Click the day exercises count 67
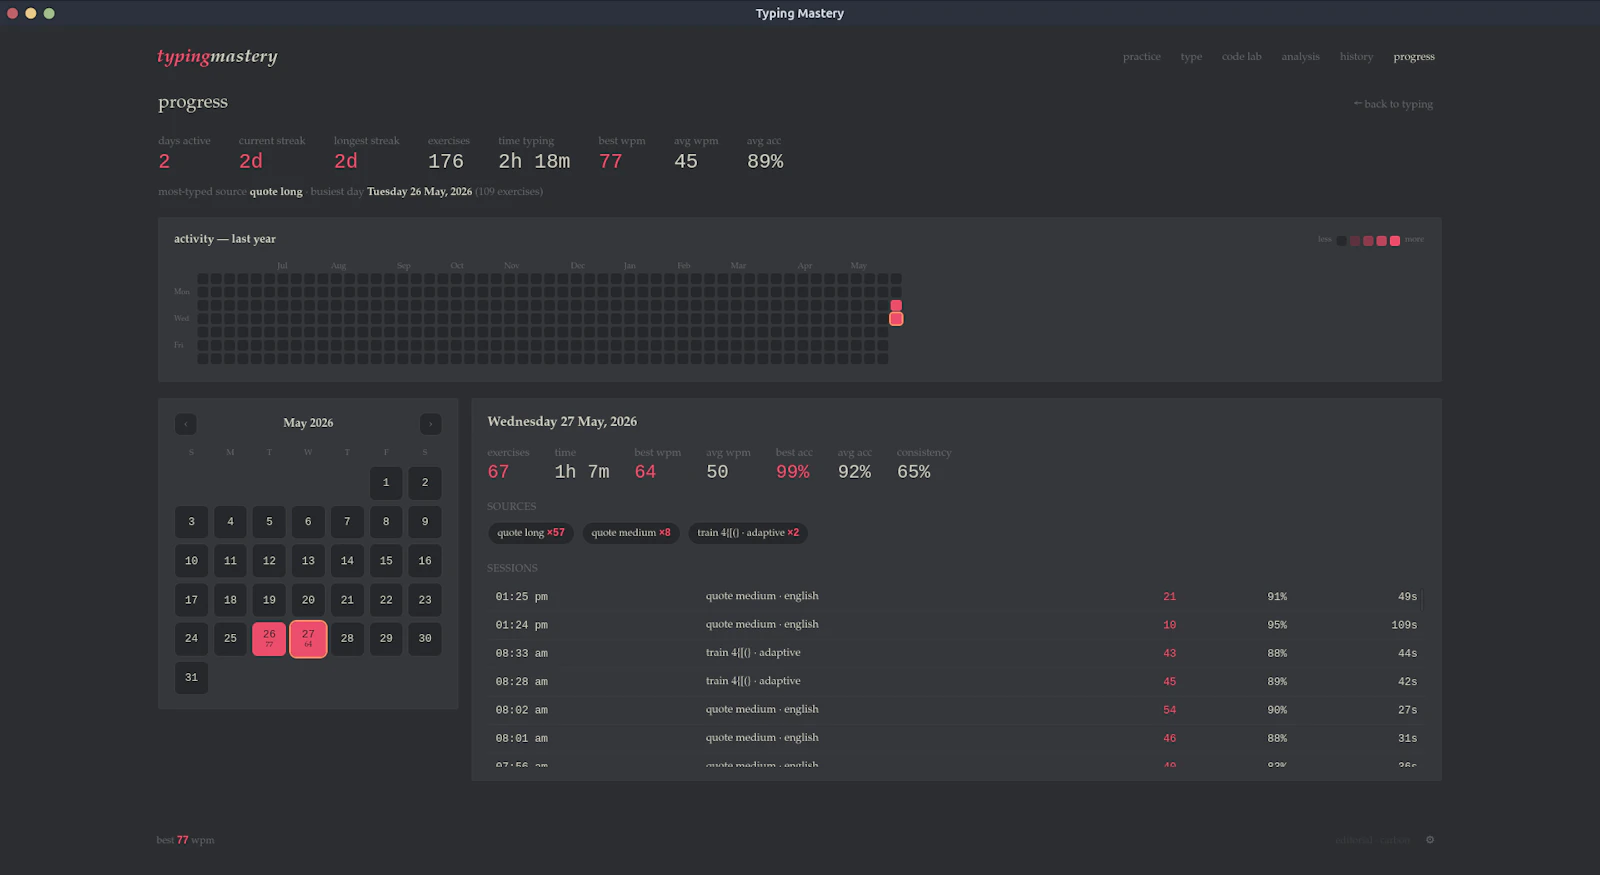The image size is (1600, 875). pos(498,472)
